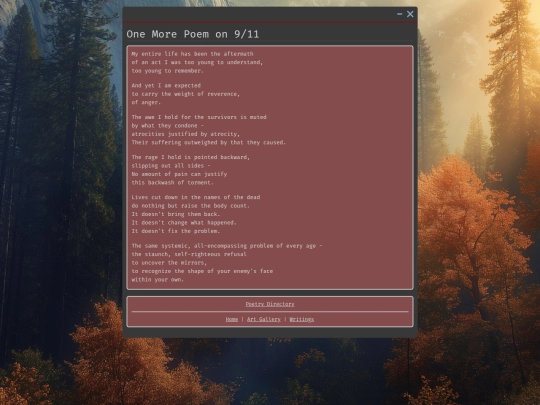Click the line 'to recognize the shape of your enemy's face'
540x405 pixels.
(202, 271)
